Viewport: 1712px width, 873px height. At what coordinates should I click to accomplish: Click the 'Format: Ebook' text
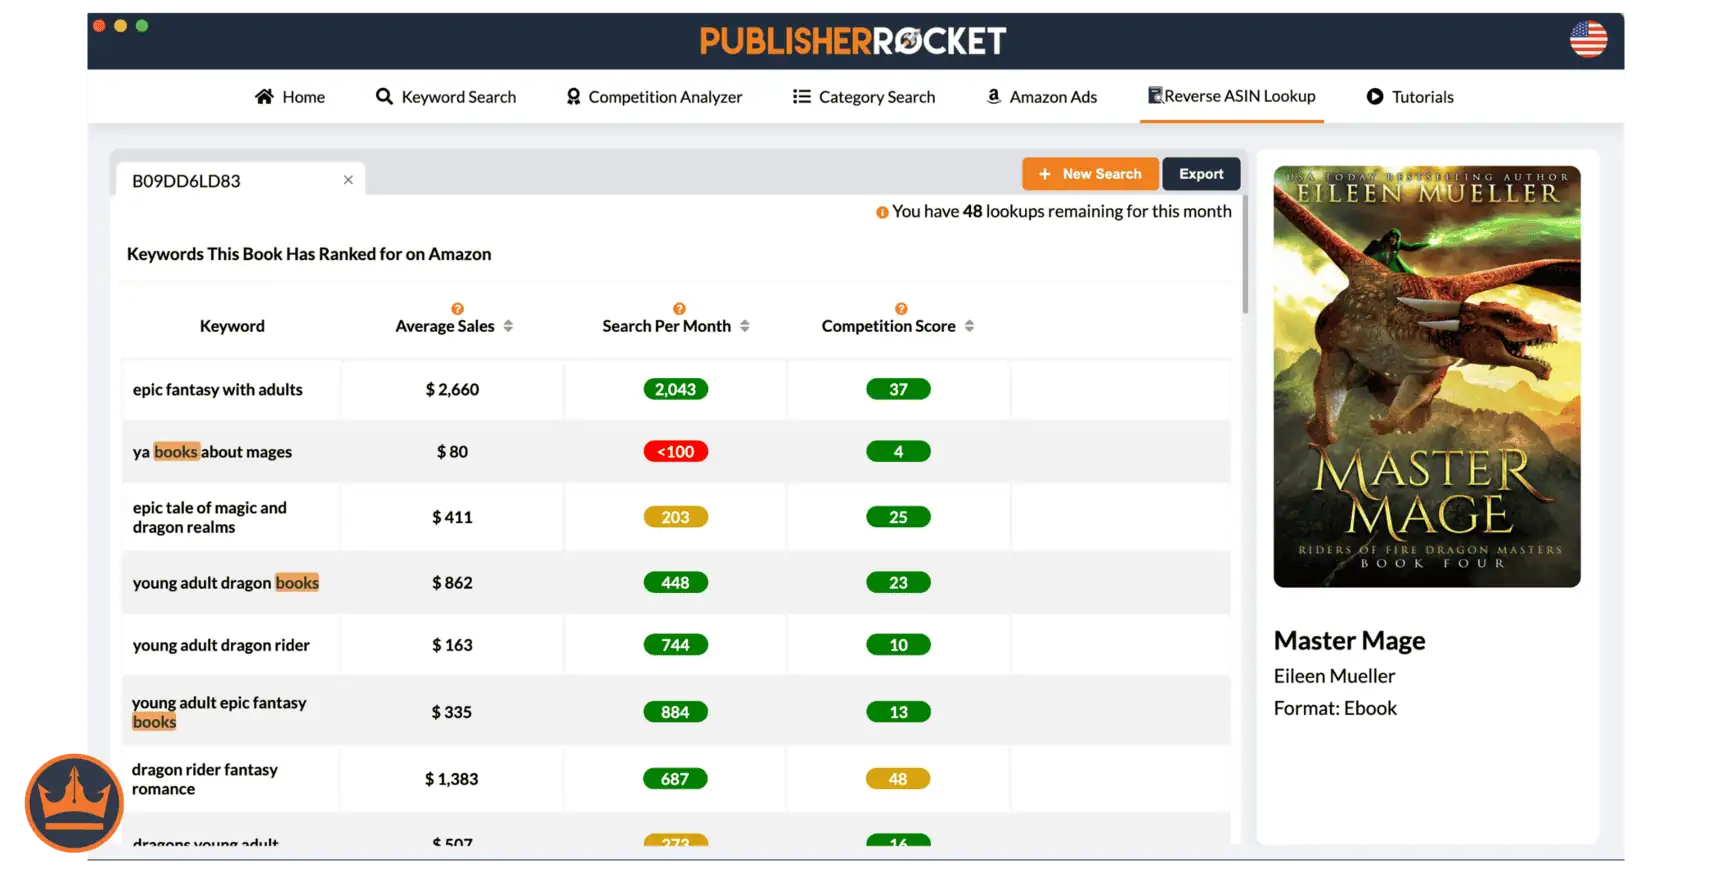(1335, 708)
